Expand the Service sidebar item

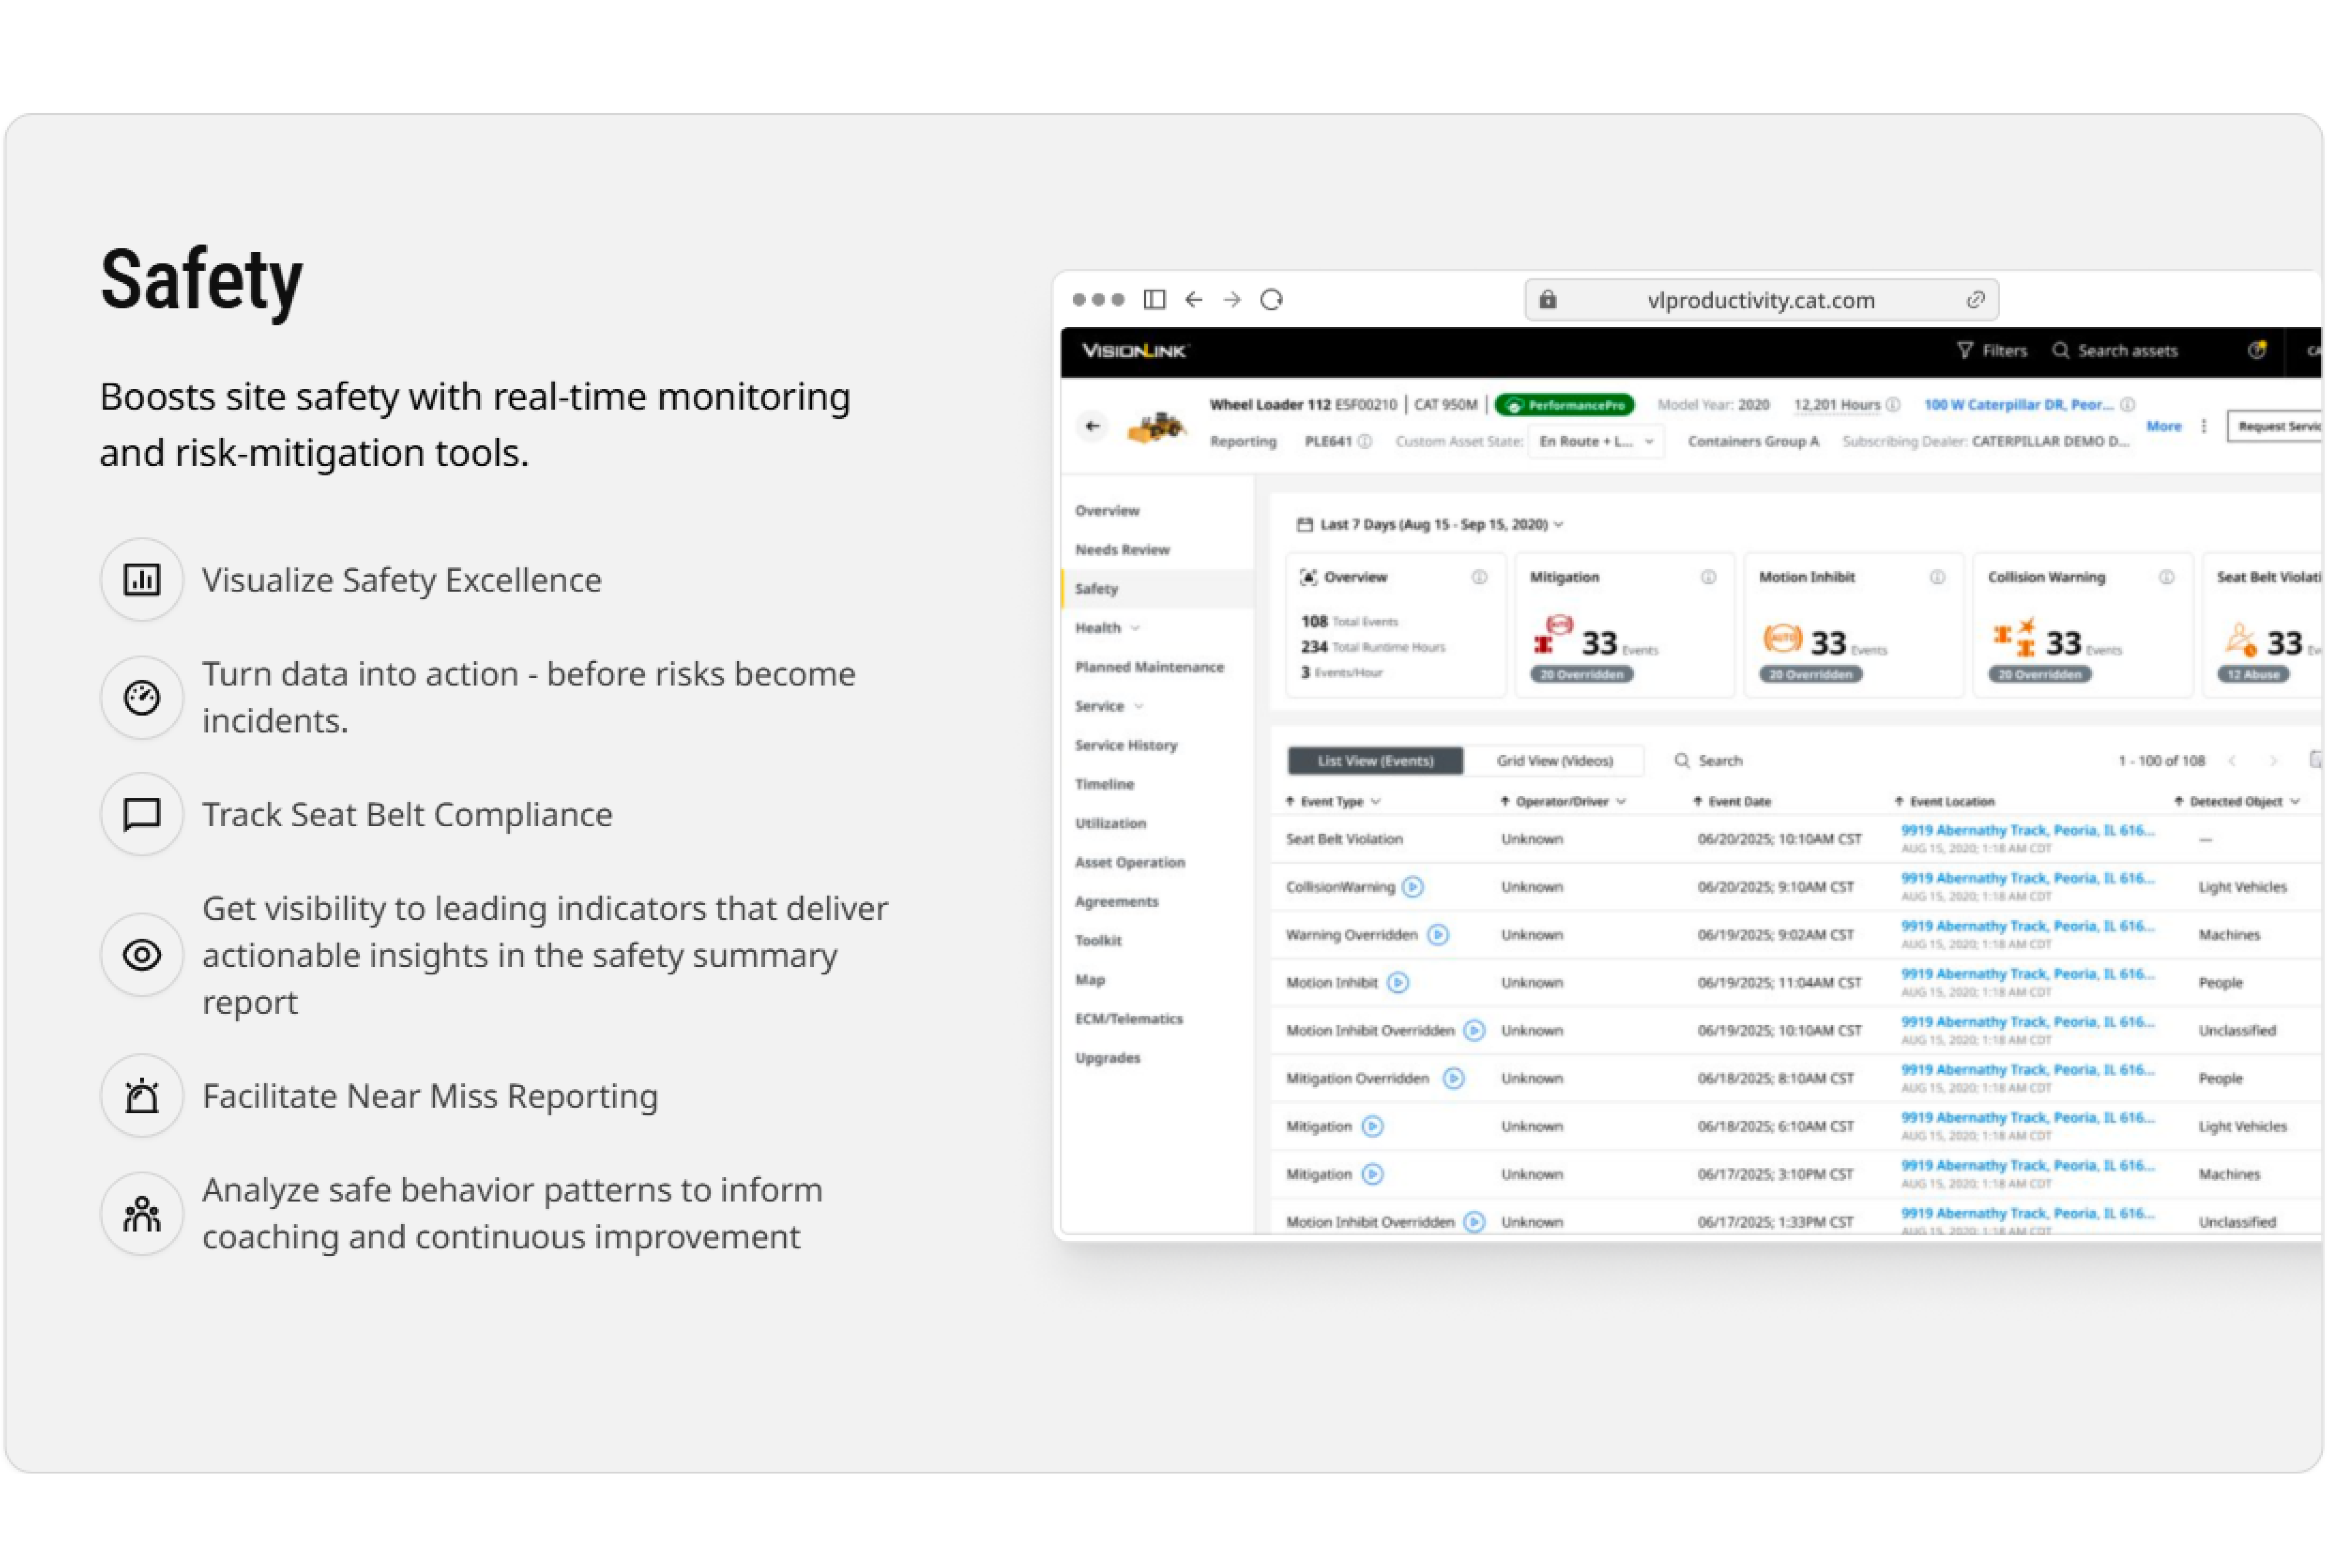1110,707
